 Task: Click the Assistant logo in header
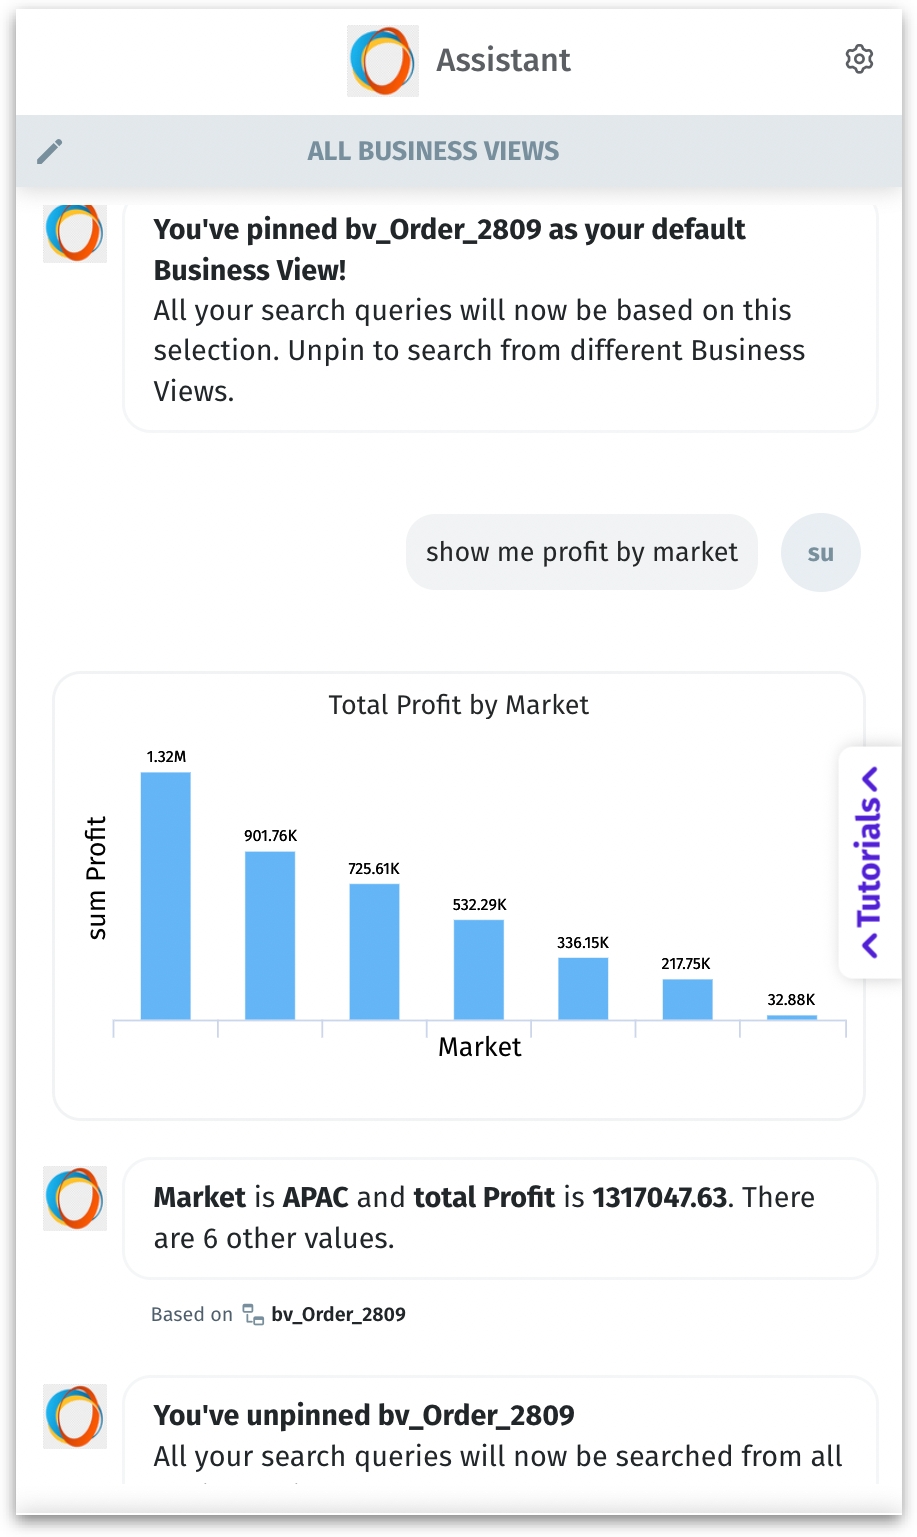click(382, 61)
